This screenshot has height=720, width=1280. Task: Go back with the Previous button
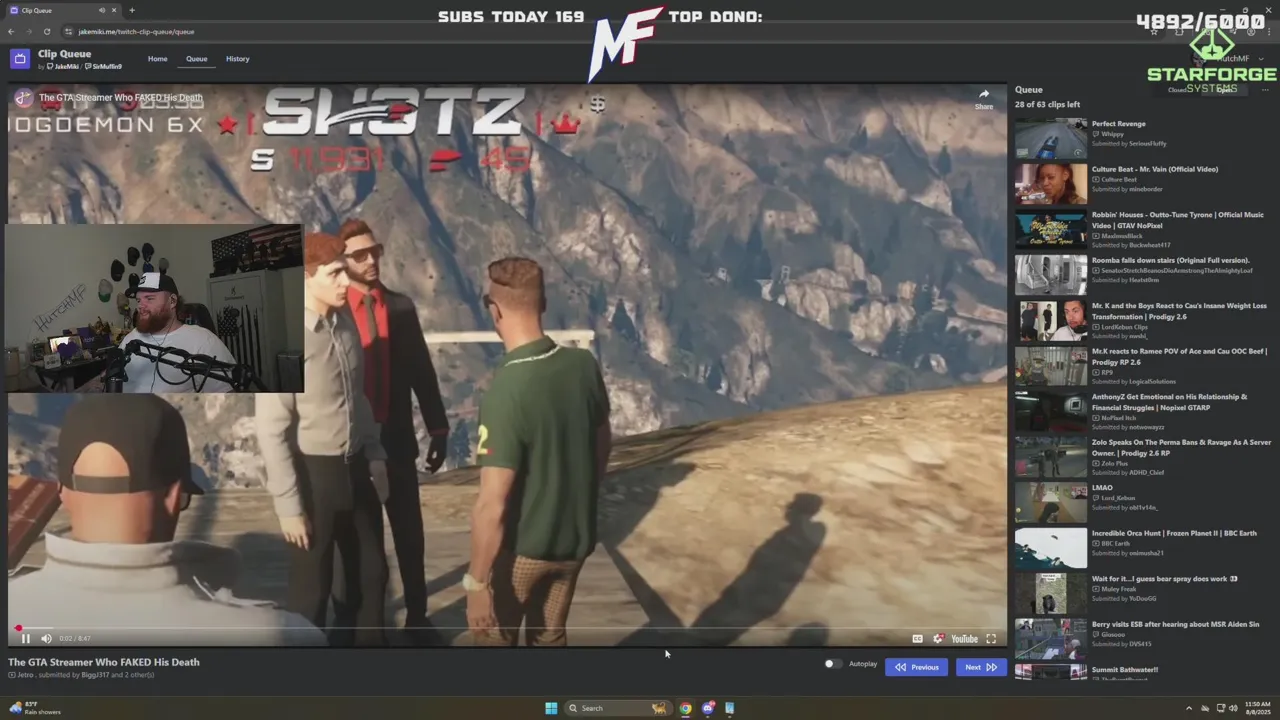tap(916, 667)
